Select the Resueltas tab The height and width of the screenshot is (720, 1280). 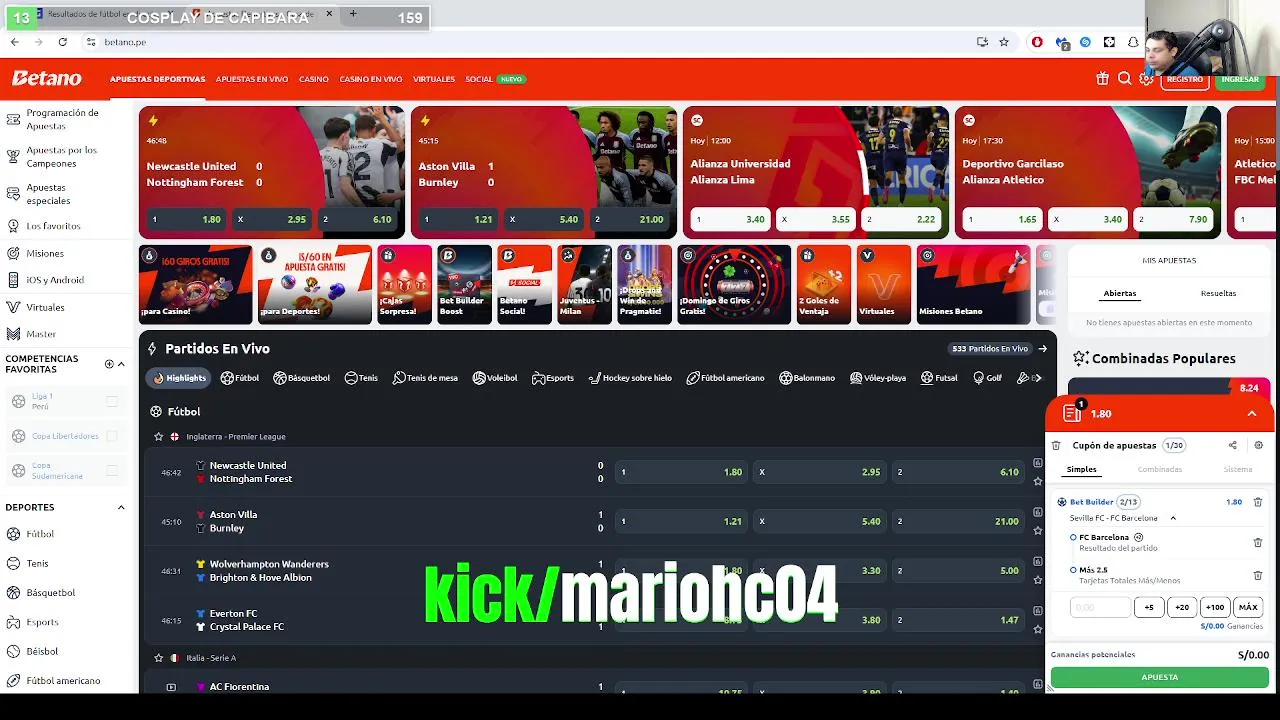[1218, 293]
